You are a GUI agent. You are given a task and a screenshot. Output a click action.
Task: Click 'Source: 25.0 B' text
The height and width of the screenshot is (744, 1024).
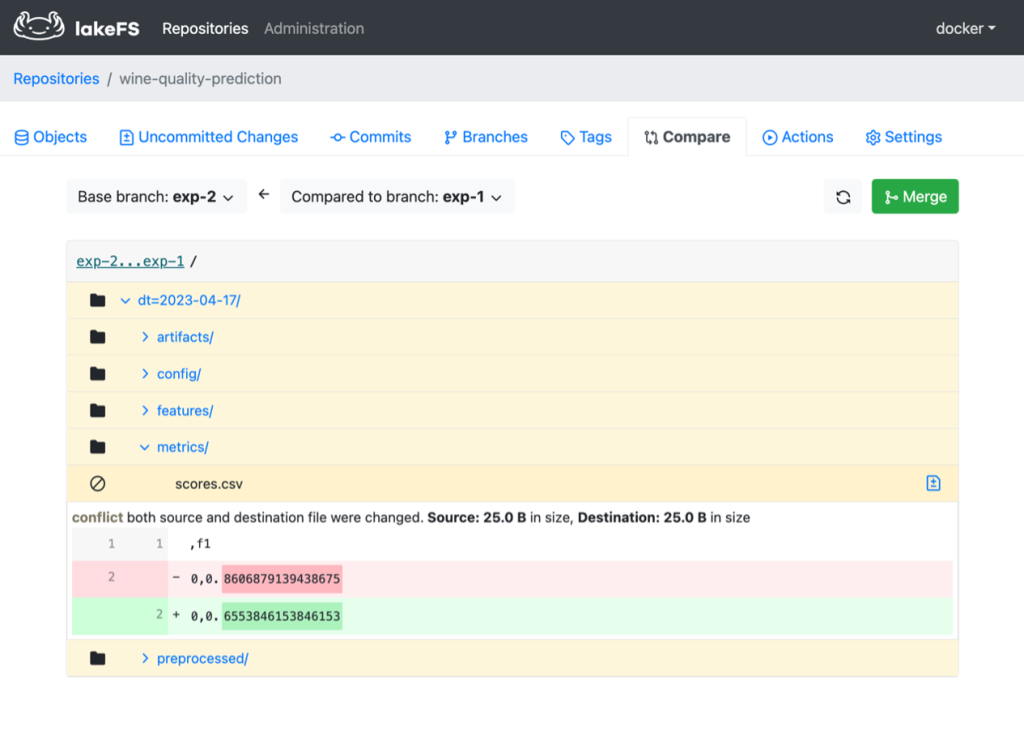[477, 517]
